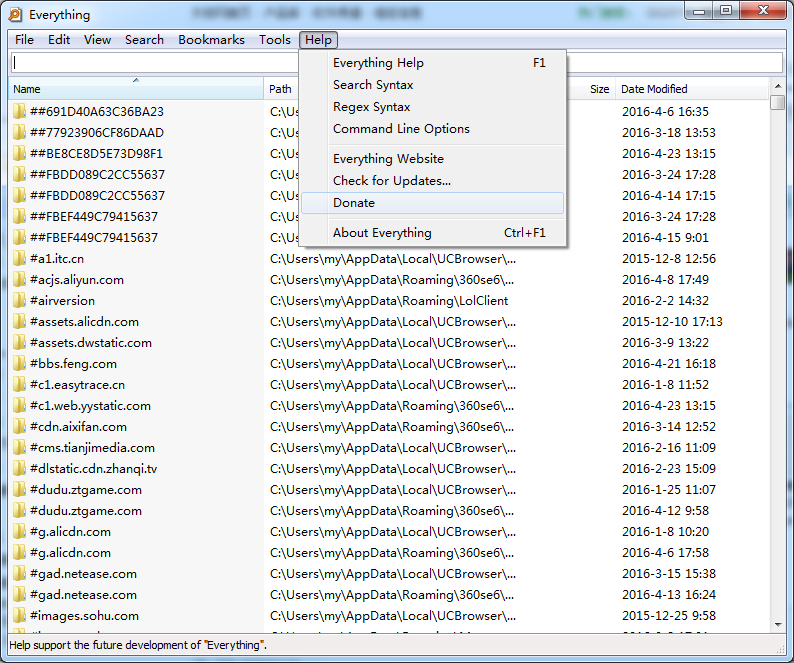Sort by the Path column header
Viewport: 794px width, 663px height.
click(x=281, y=89)
